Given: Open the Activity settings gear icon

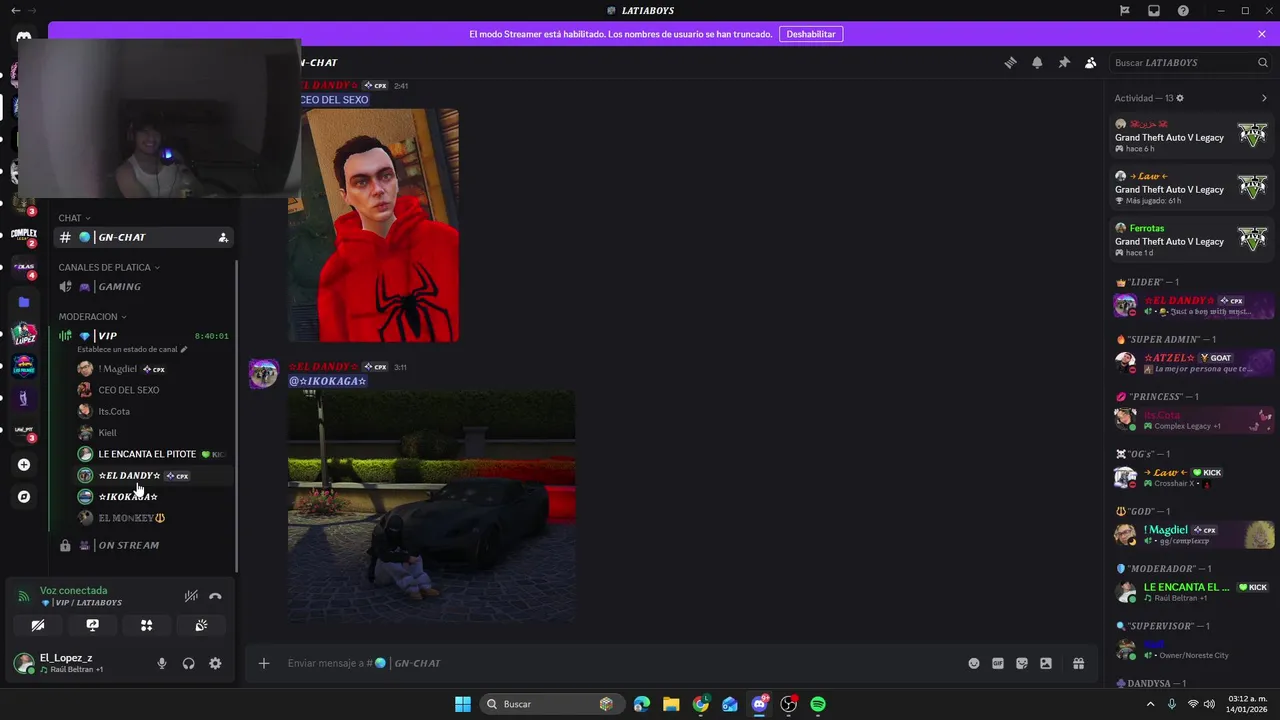Looking at the screenshot, I should pyautogui.click(x=1180, y=98).
